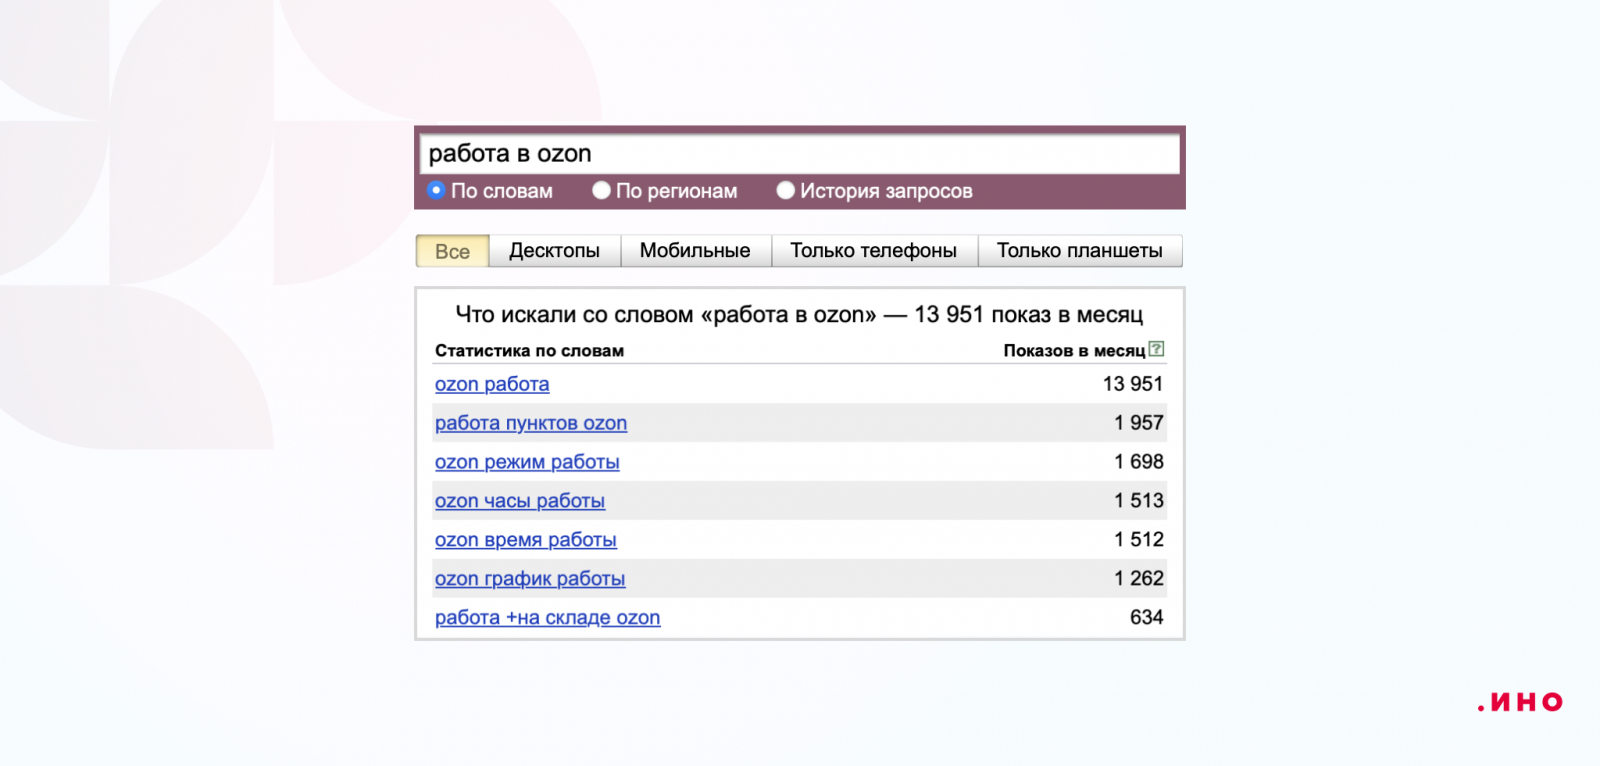Click the search field containing работа в ozon
The image size is (1600, 766).
click(798, 154)
